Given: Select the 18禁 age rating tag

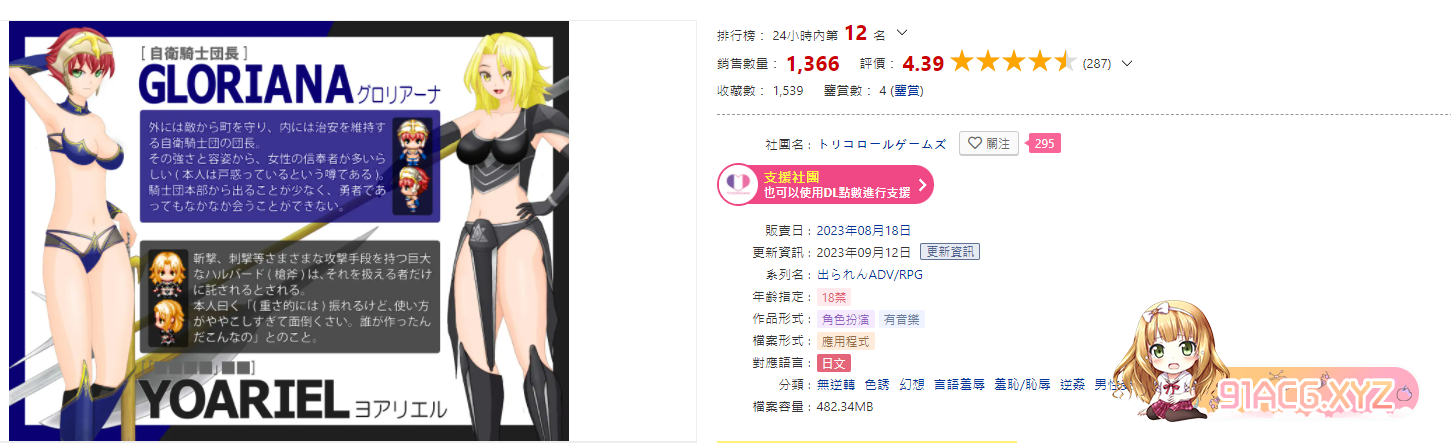Looking at the screenshot, I should (x=832, y=297).
